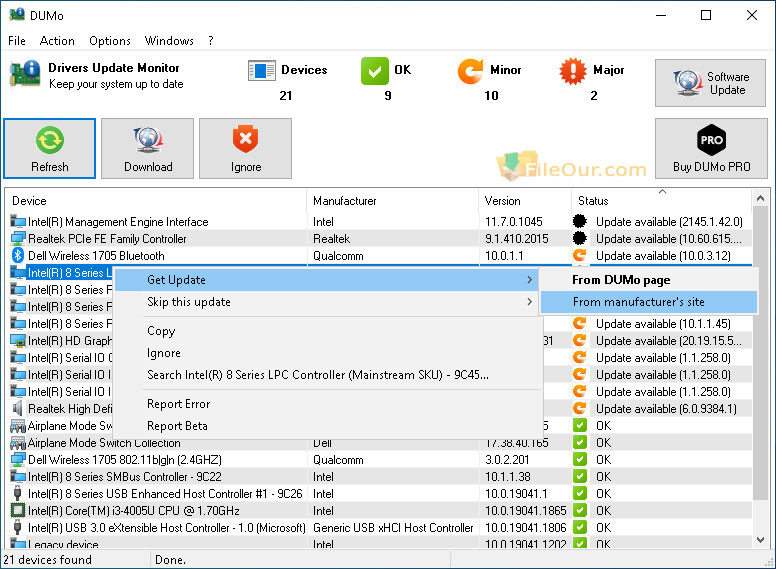Sort by Manufacturer column header
Viewport: 776px width, 569px height.
click(x=393, y=201)
